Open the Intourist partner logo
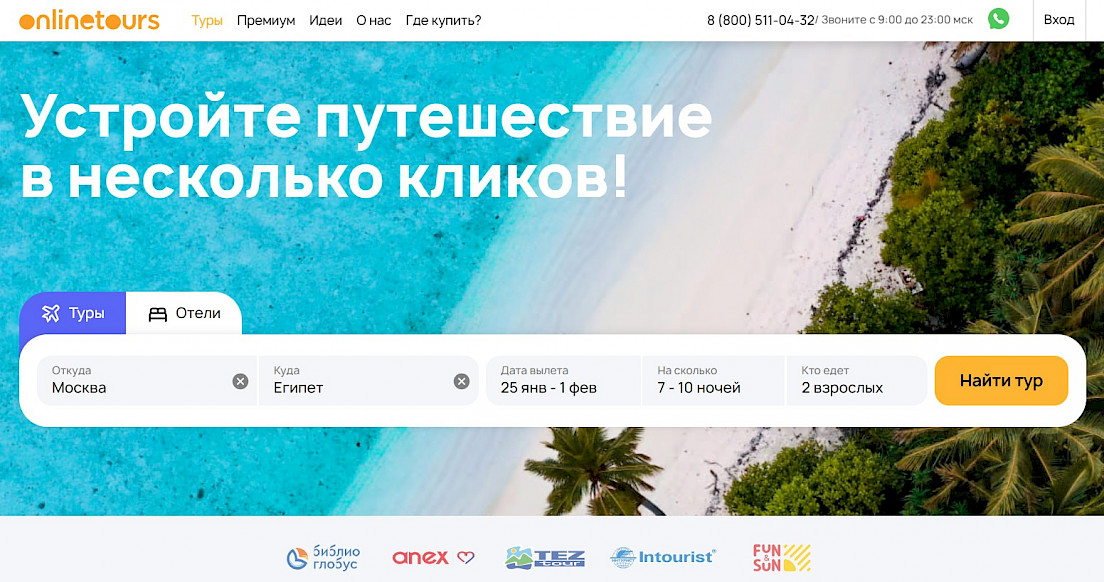This screenshot has height=582, width=1104. coord(663,557)
